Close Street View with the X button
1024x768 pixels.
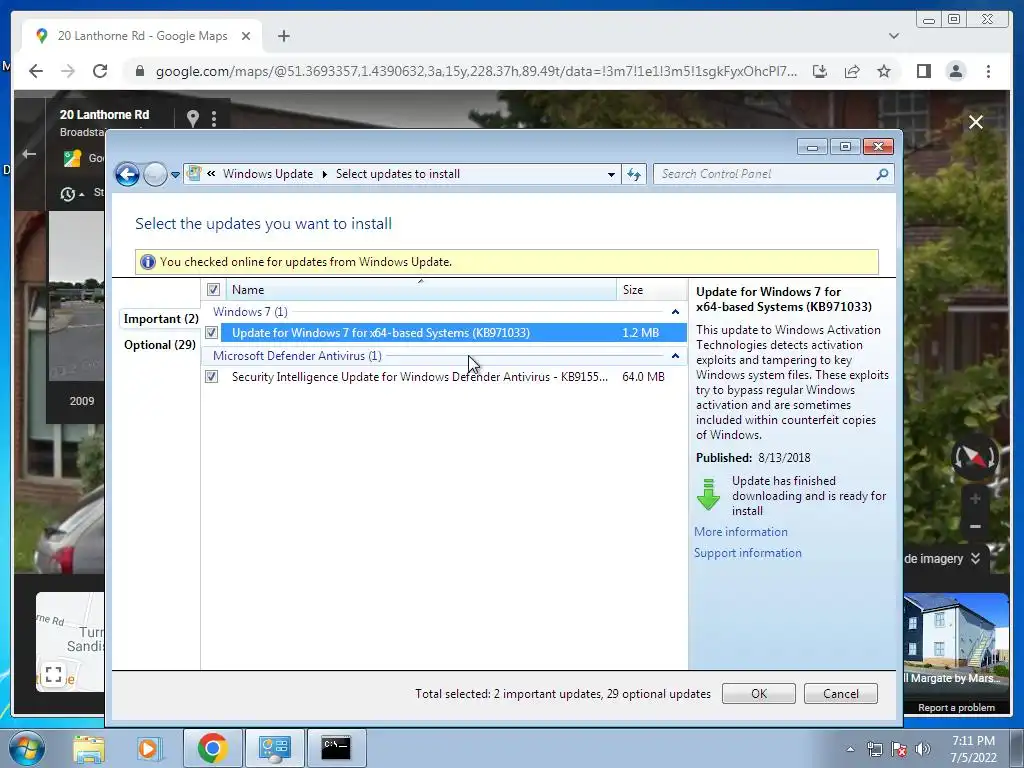[x=976, y=122]
